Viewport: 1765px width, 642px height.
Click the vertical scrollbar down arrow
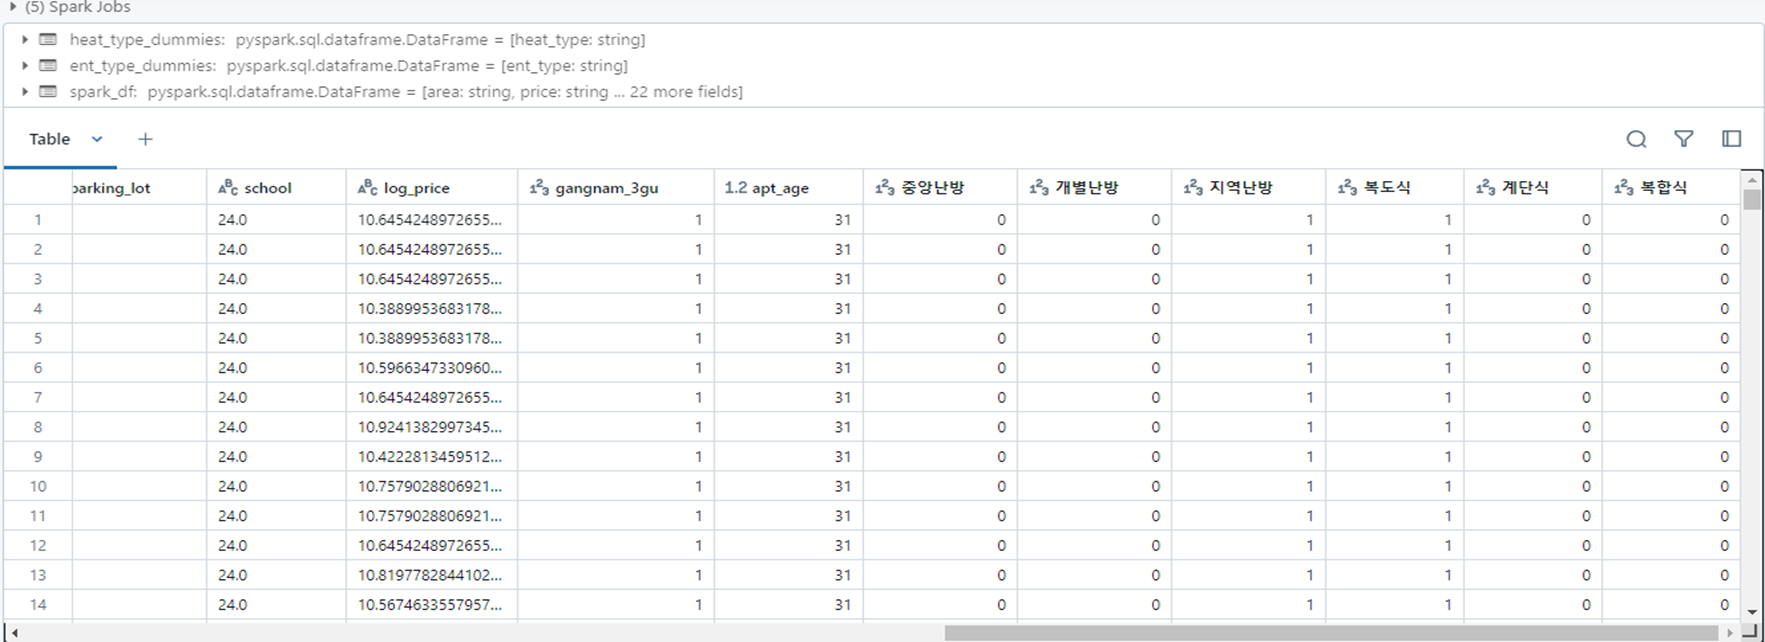click(x=1751, y=612)
